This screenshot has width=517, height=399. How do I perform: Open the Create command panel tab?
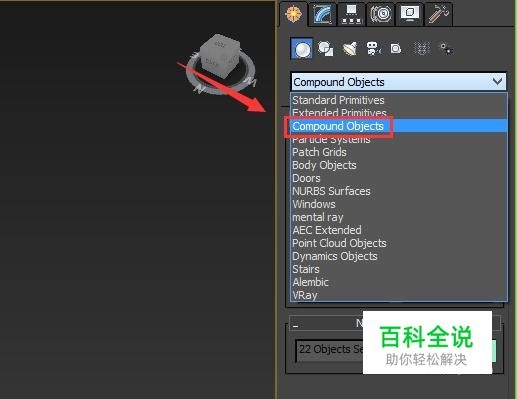(x=293, y=14)
